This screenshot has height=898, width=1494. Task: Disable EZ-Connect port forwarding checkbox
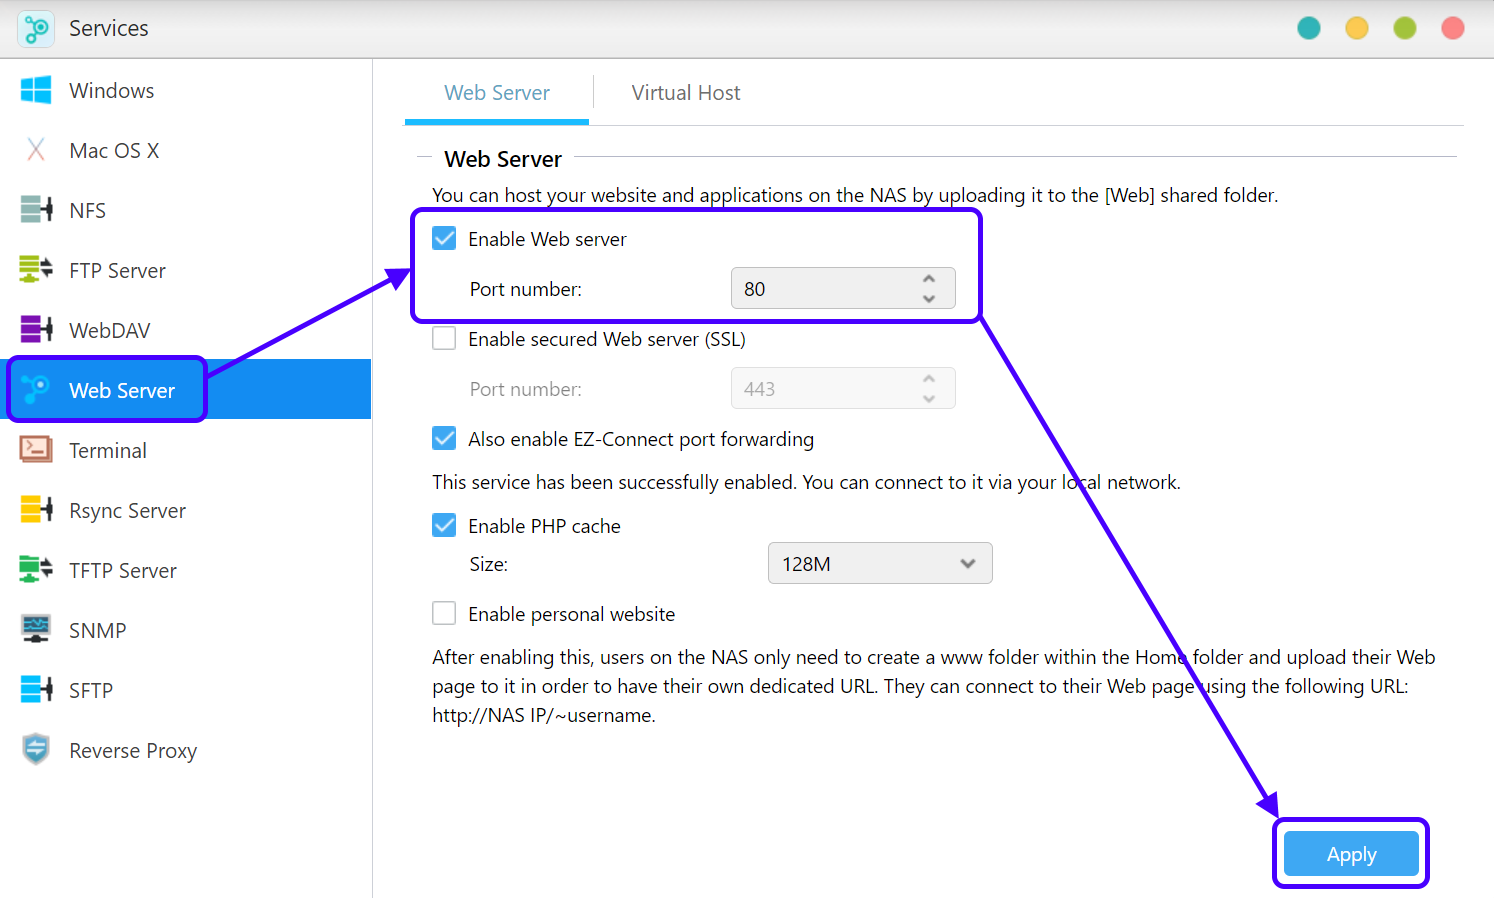[x=444, y=439]
